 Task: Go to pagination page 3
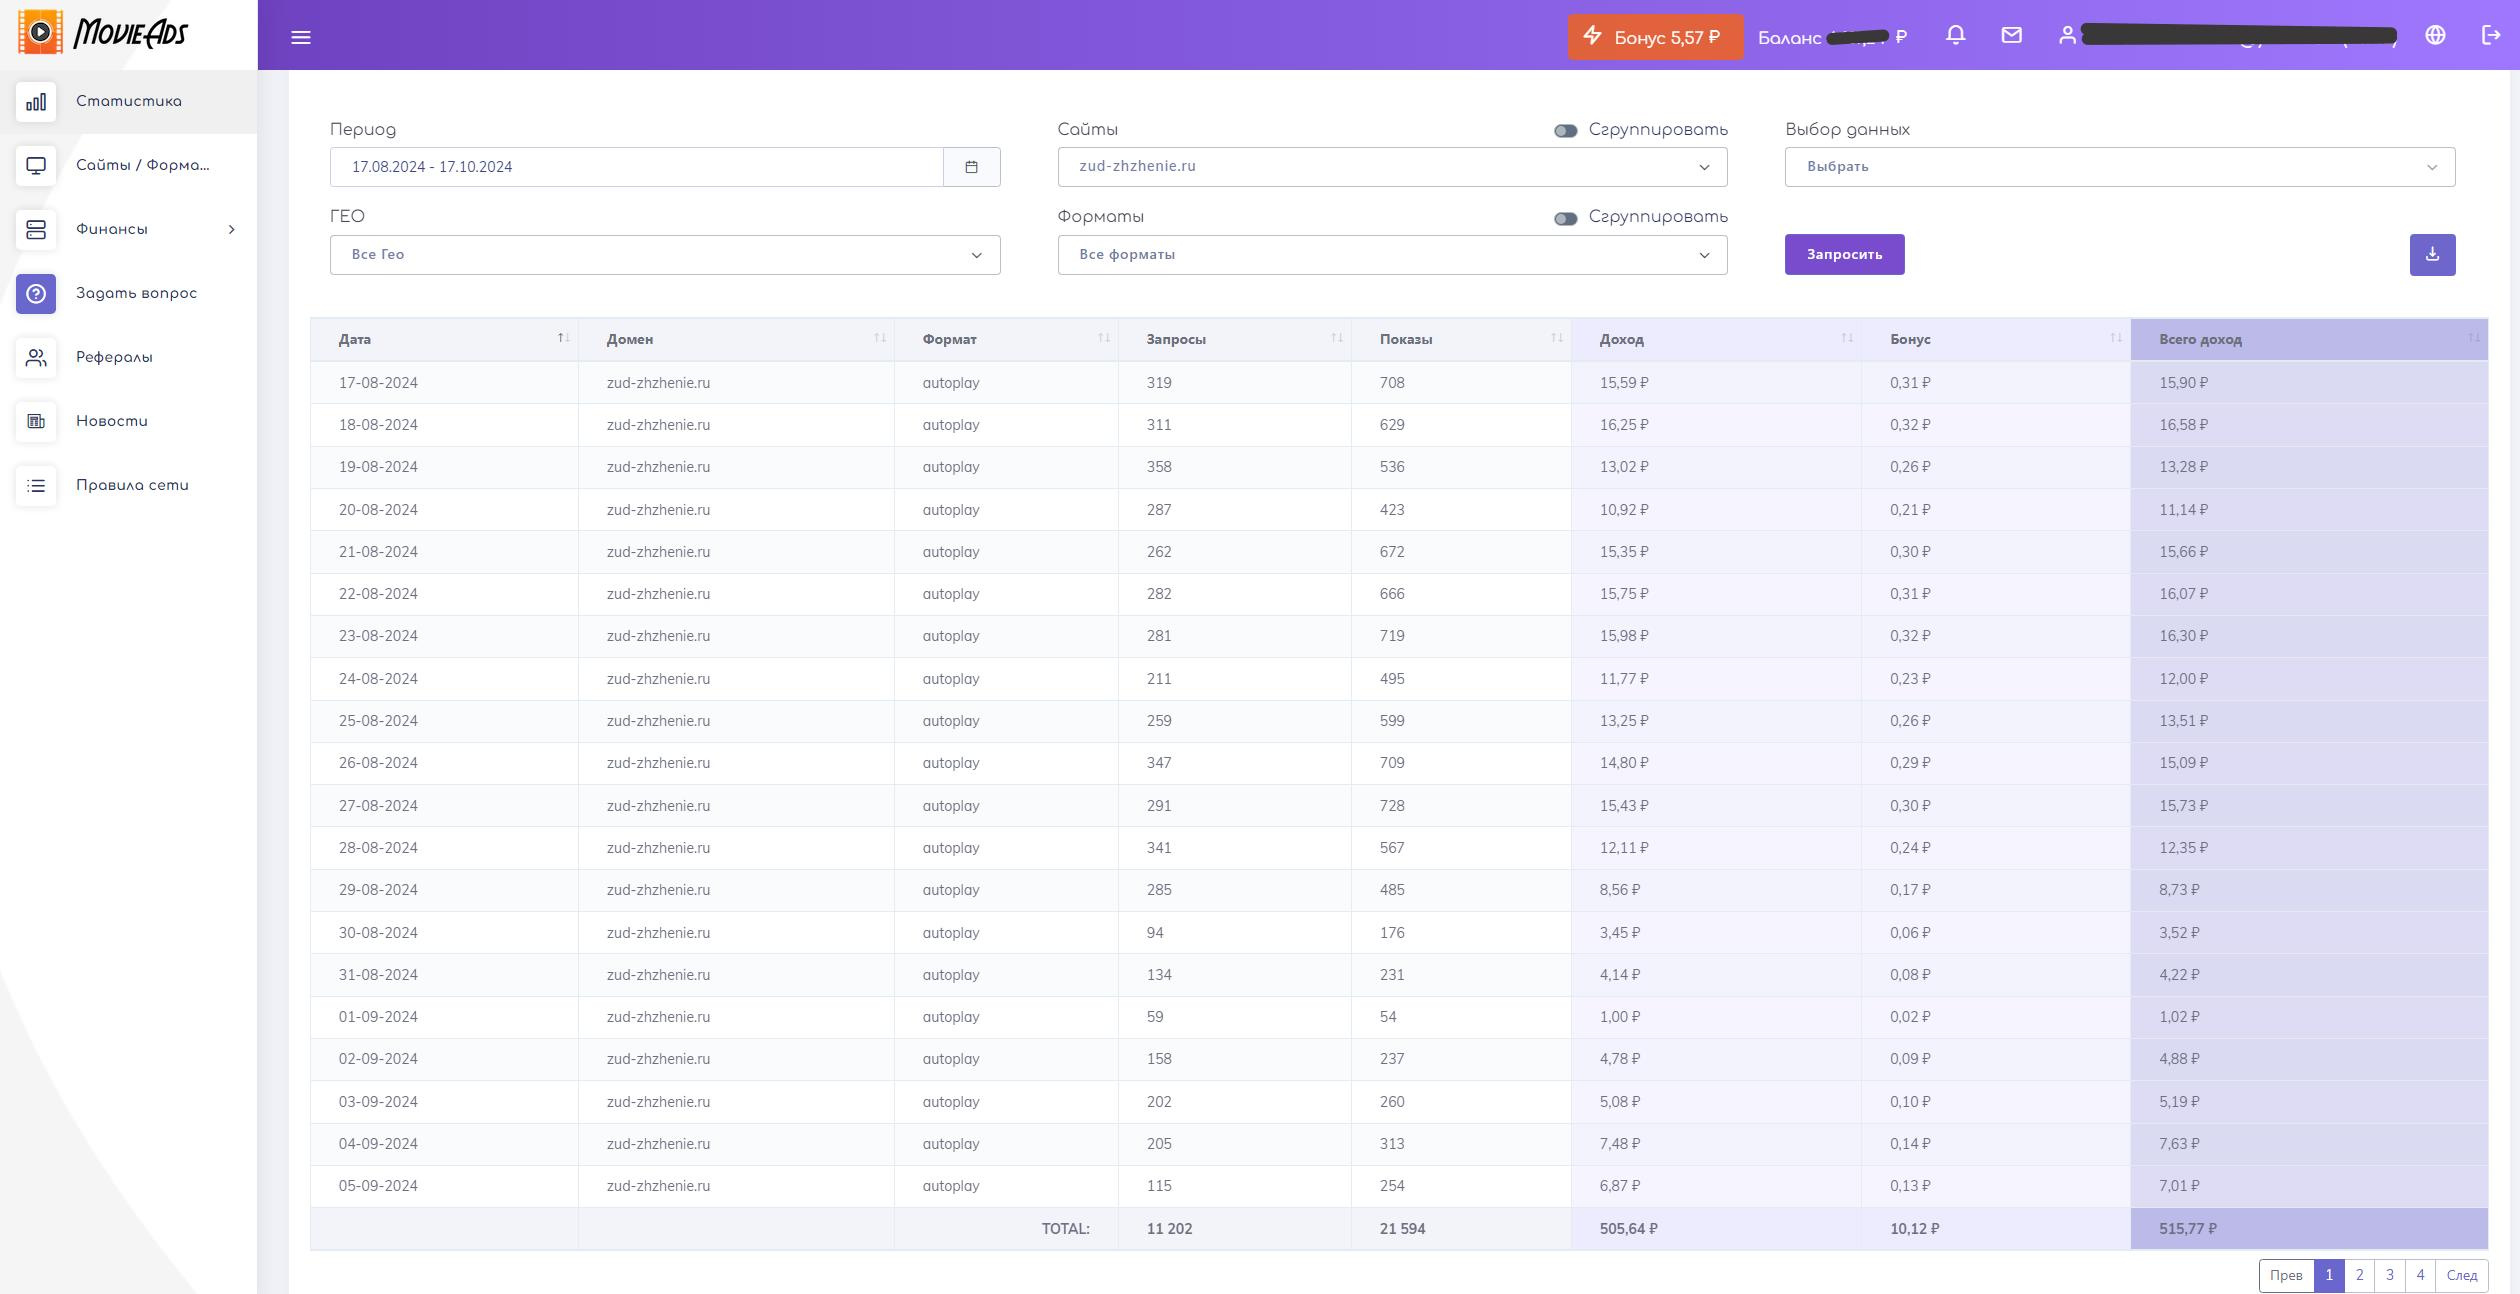coord(2390,1275)
